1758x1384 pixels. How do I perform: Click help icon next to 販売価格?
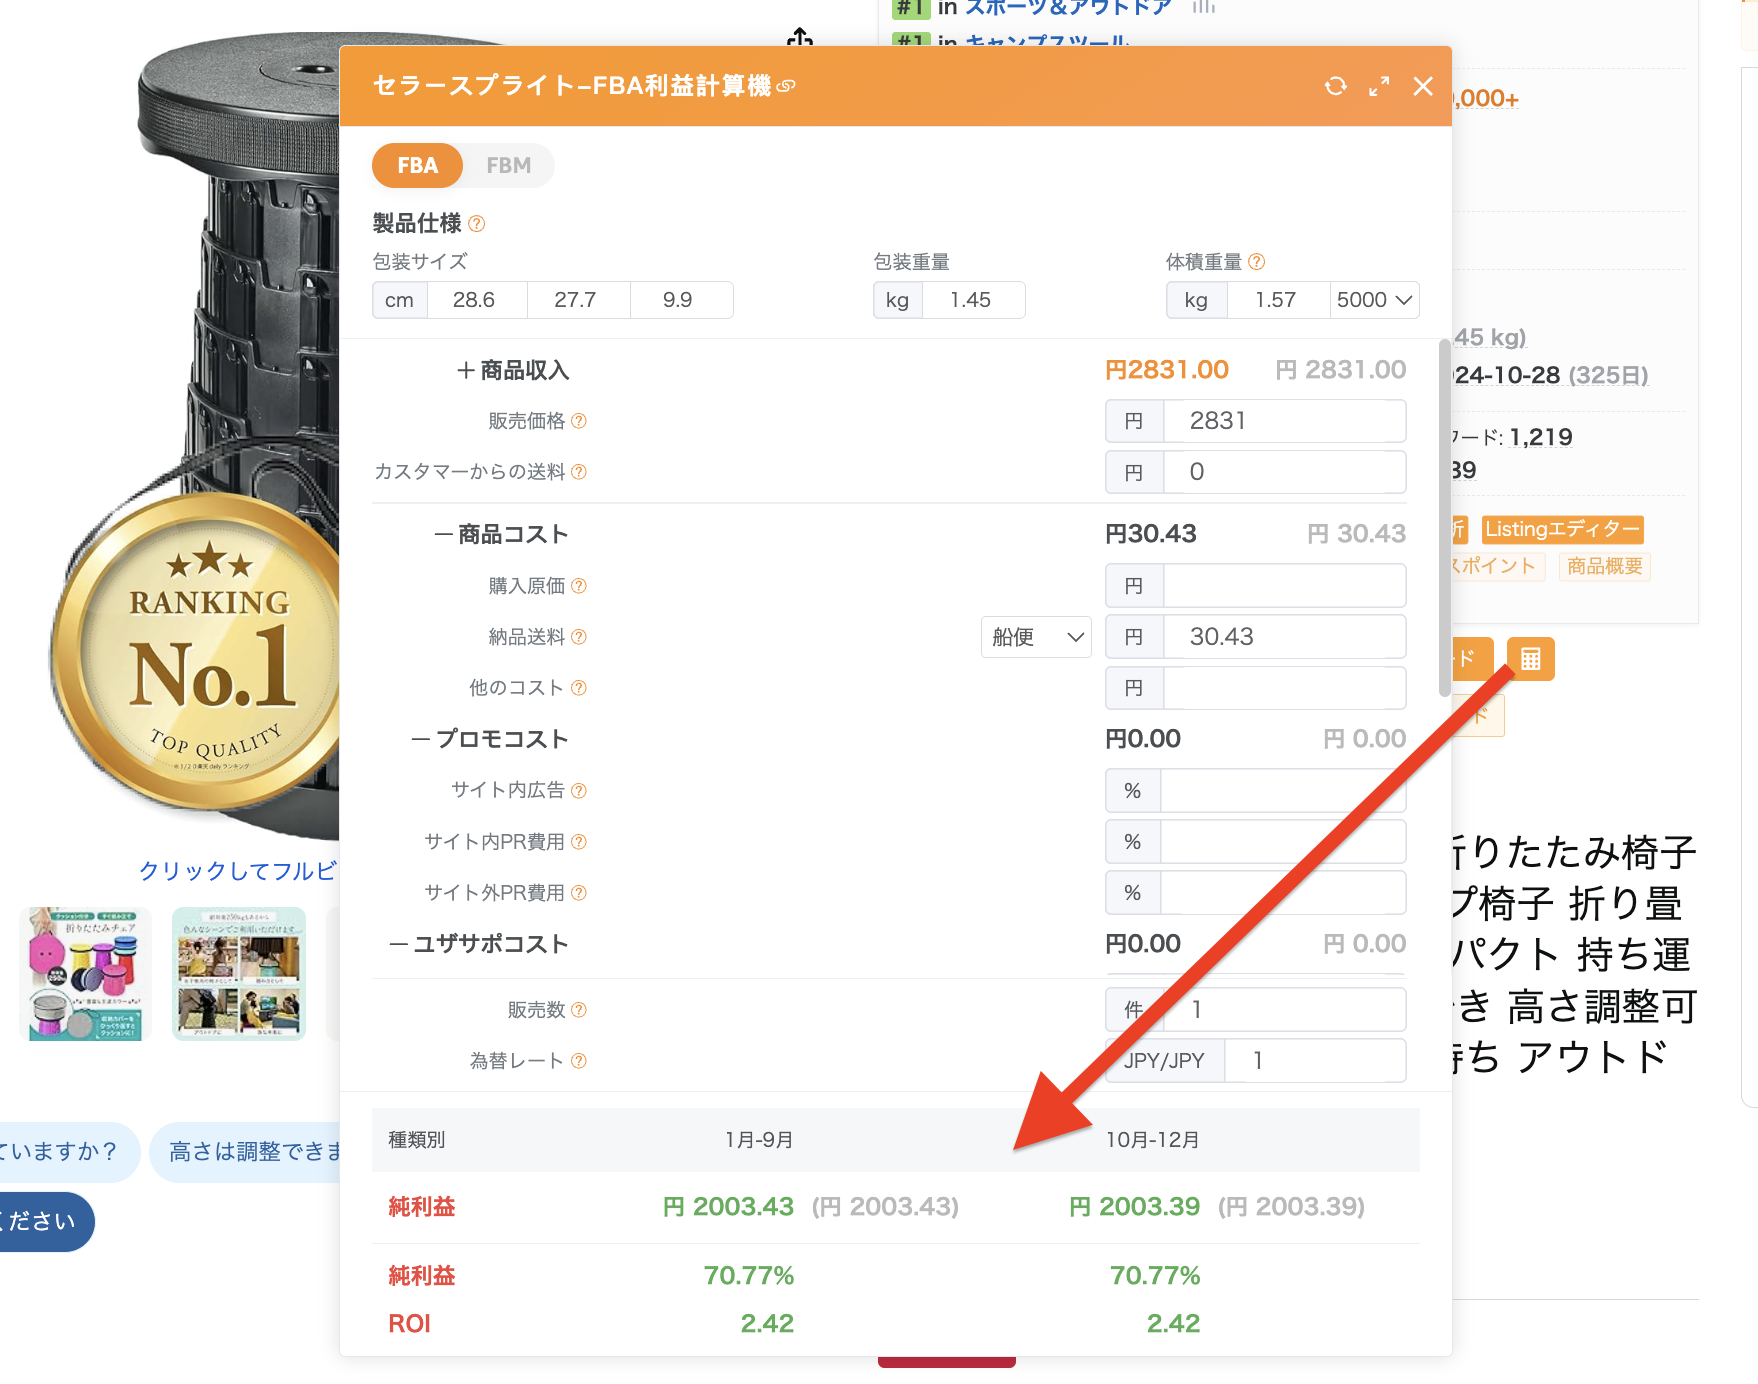pyautogui.click(x=579, y=421)
